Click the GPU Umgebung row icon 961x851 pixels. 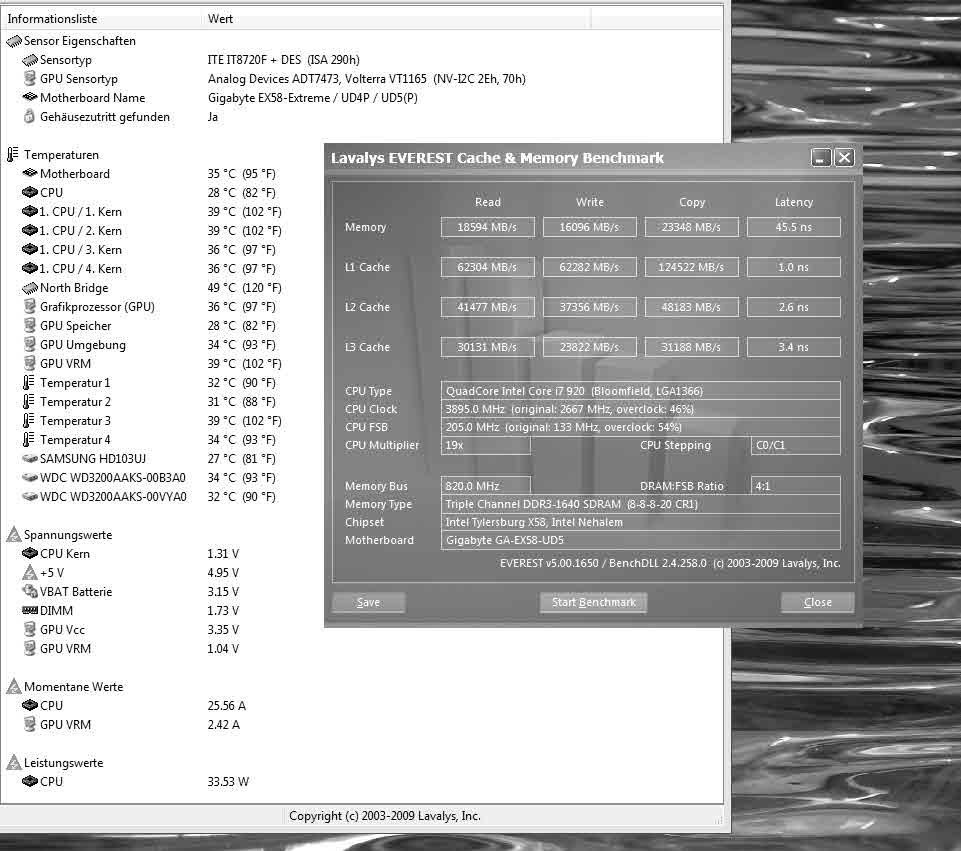(29, 344)
